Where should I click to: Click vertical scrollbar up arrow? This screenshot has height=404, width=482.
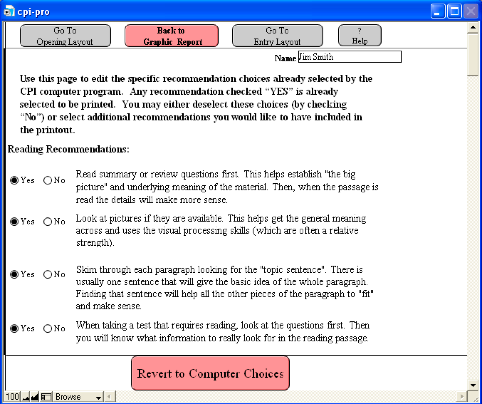(473, 28)
